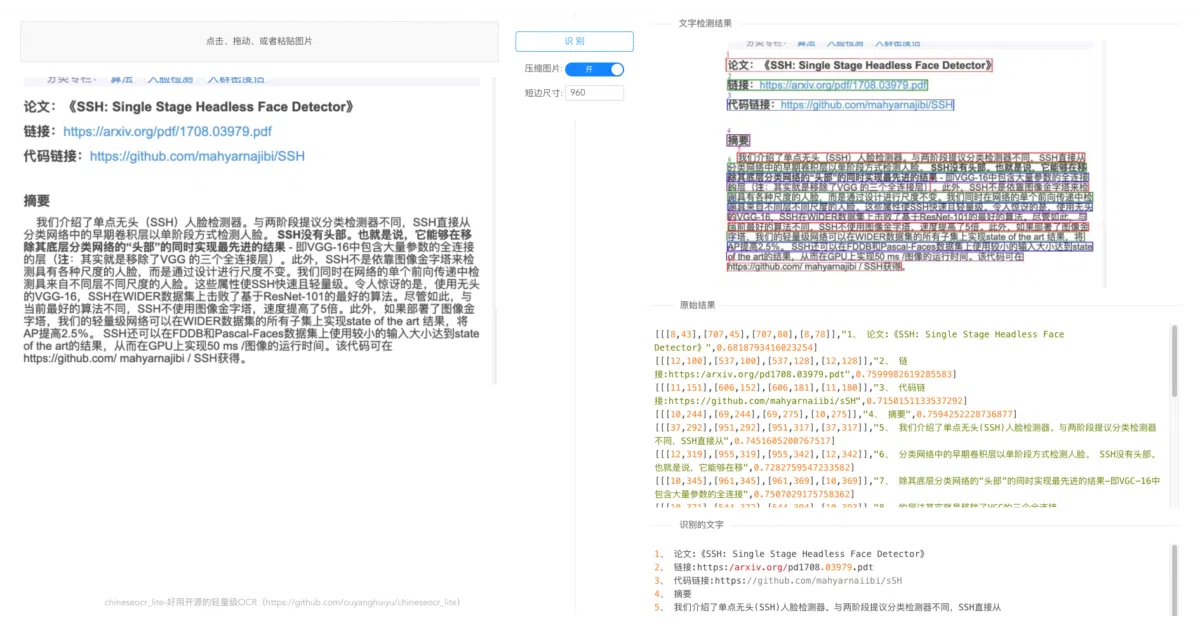This screenshot has width=1200, height=630.
Task: Click raw result row with score 0.7451605200767517
Action: coord(907,433)
